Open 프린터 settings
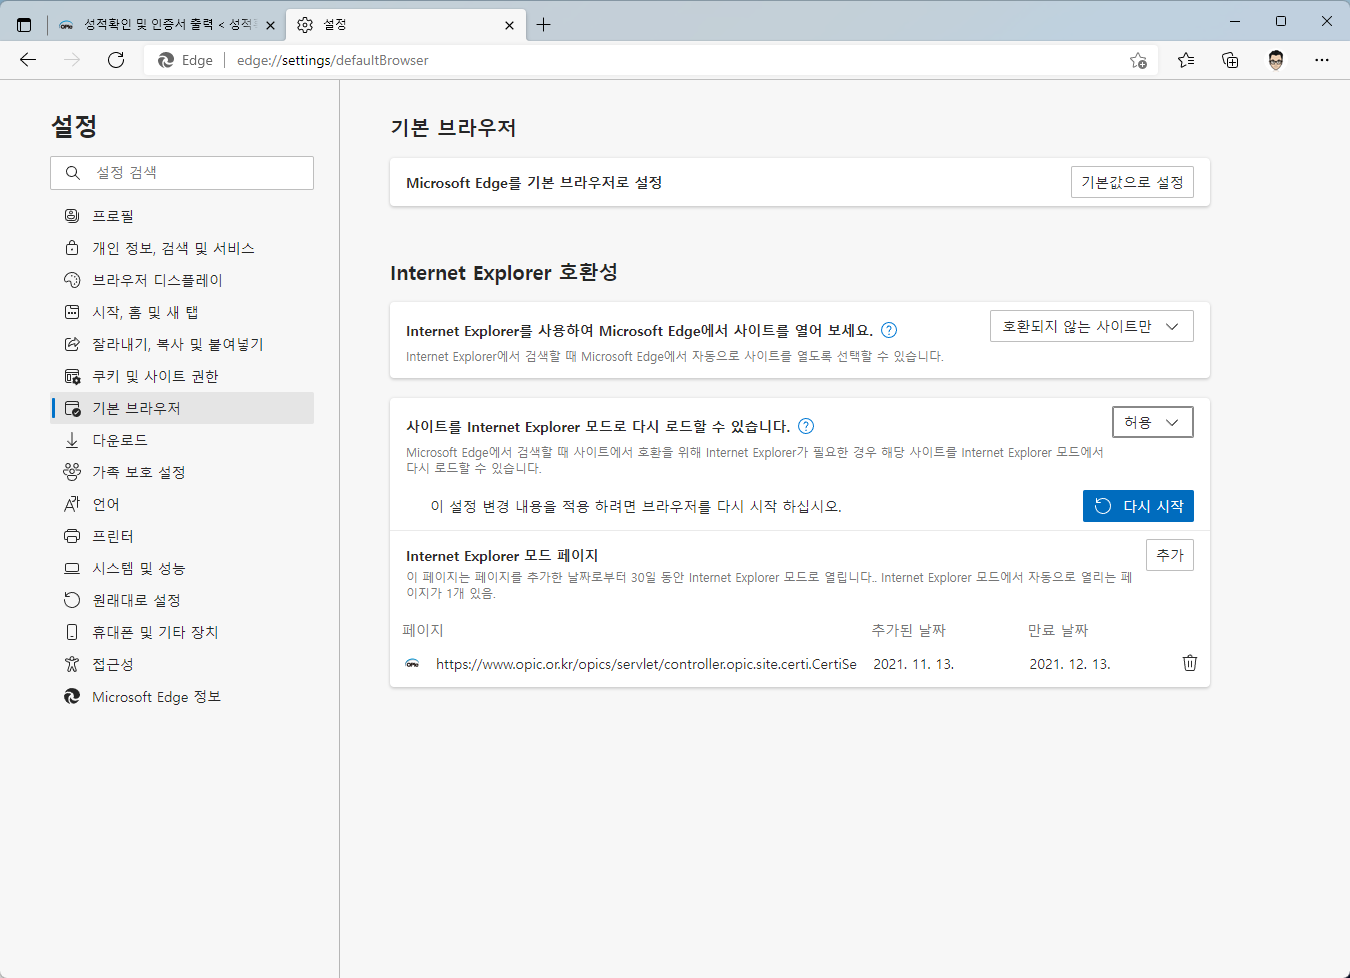The height and width of the screenshot is (978, 1350). [182, 536]
